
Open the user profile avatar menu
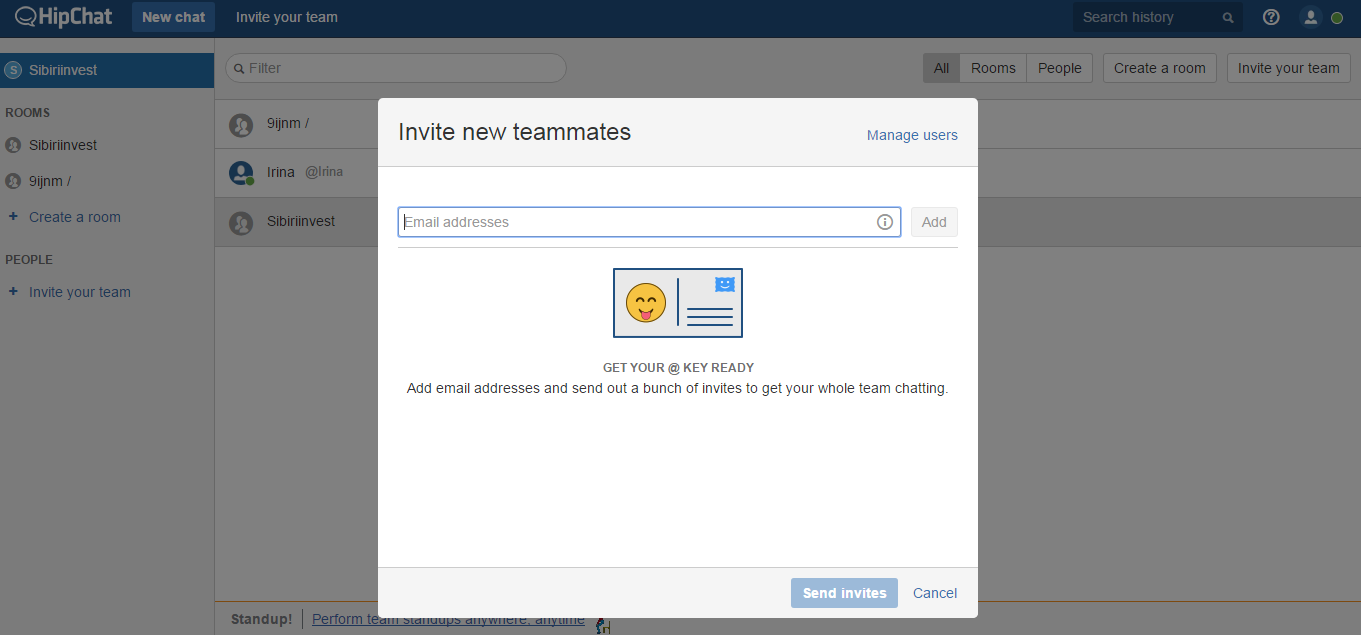(x=1310, y=17)
